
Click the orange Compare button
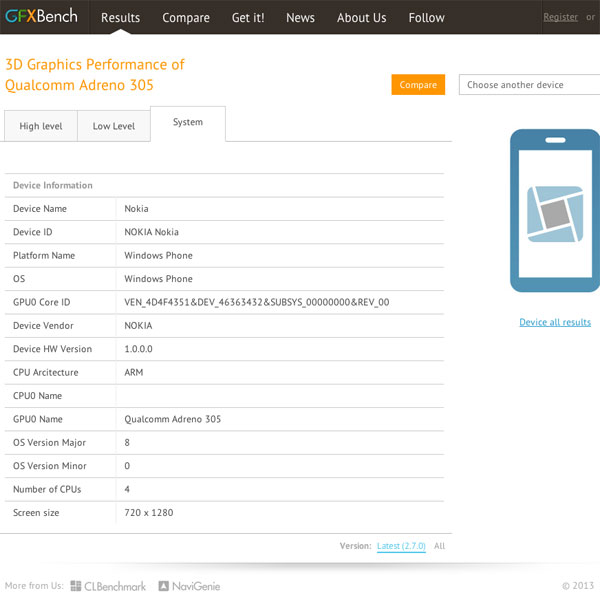coord(418,85)
